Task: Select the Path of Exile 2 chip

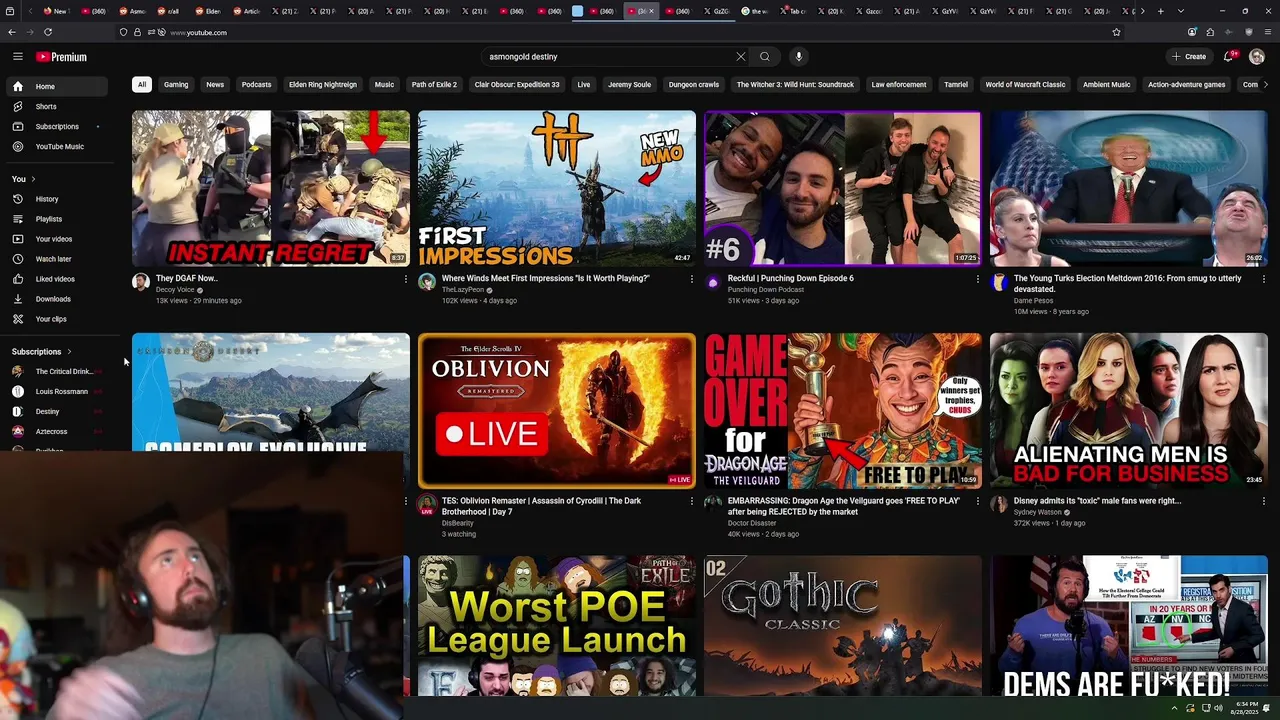Action: (434, 85)
